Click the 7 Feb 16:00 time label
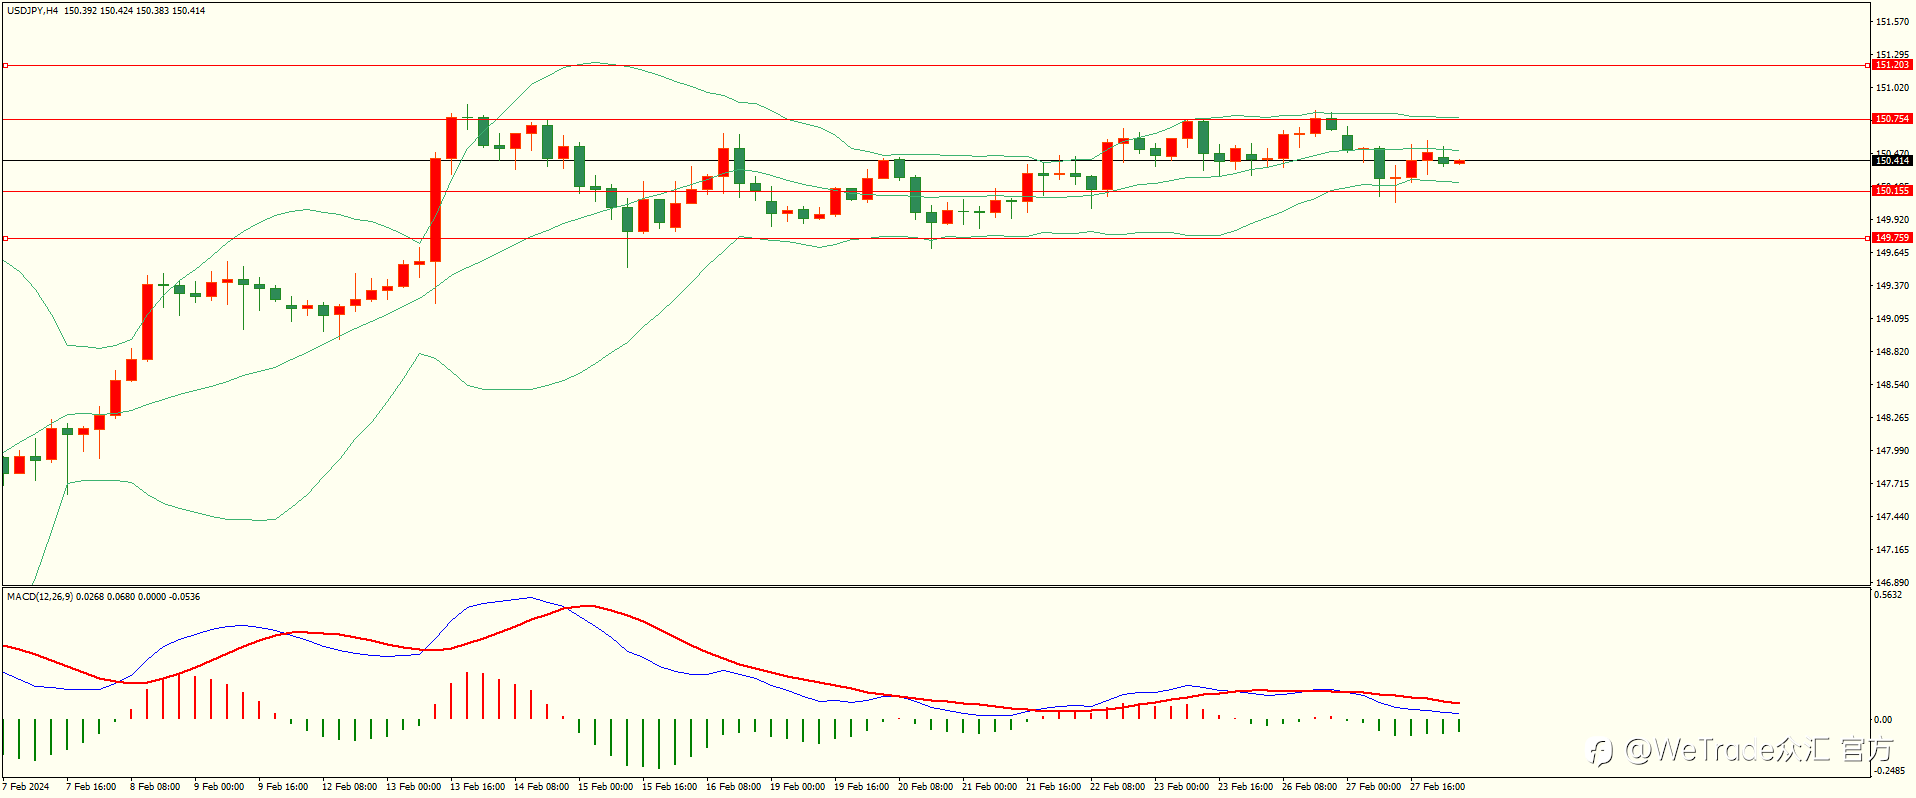1916x798 pixels. point(91,787)
